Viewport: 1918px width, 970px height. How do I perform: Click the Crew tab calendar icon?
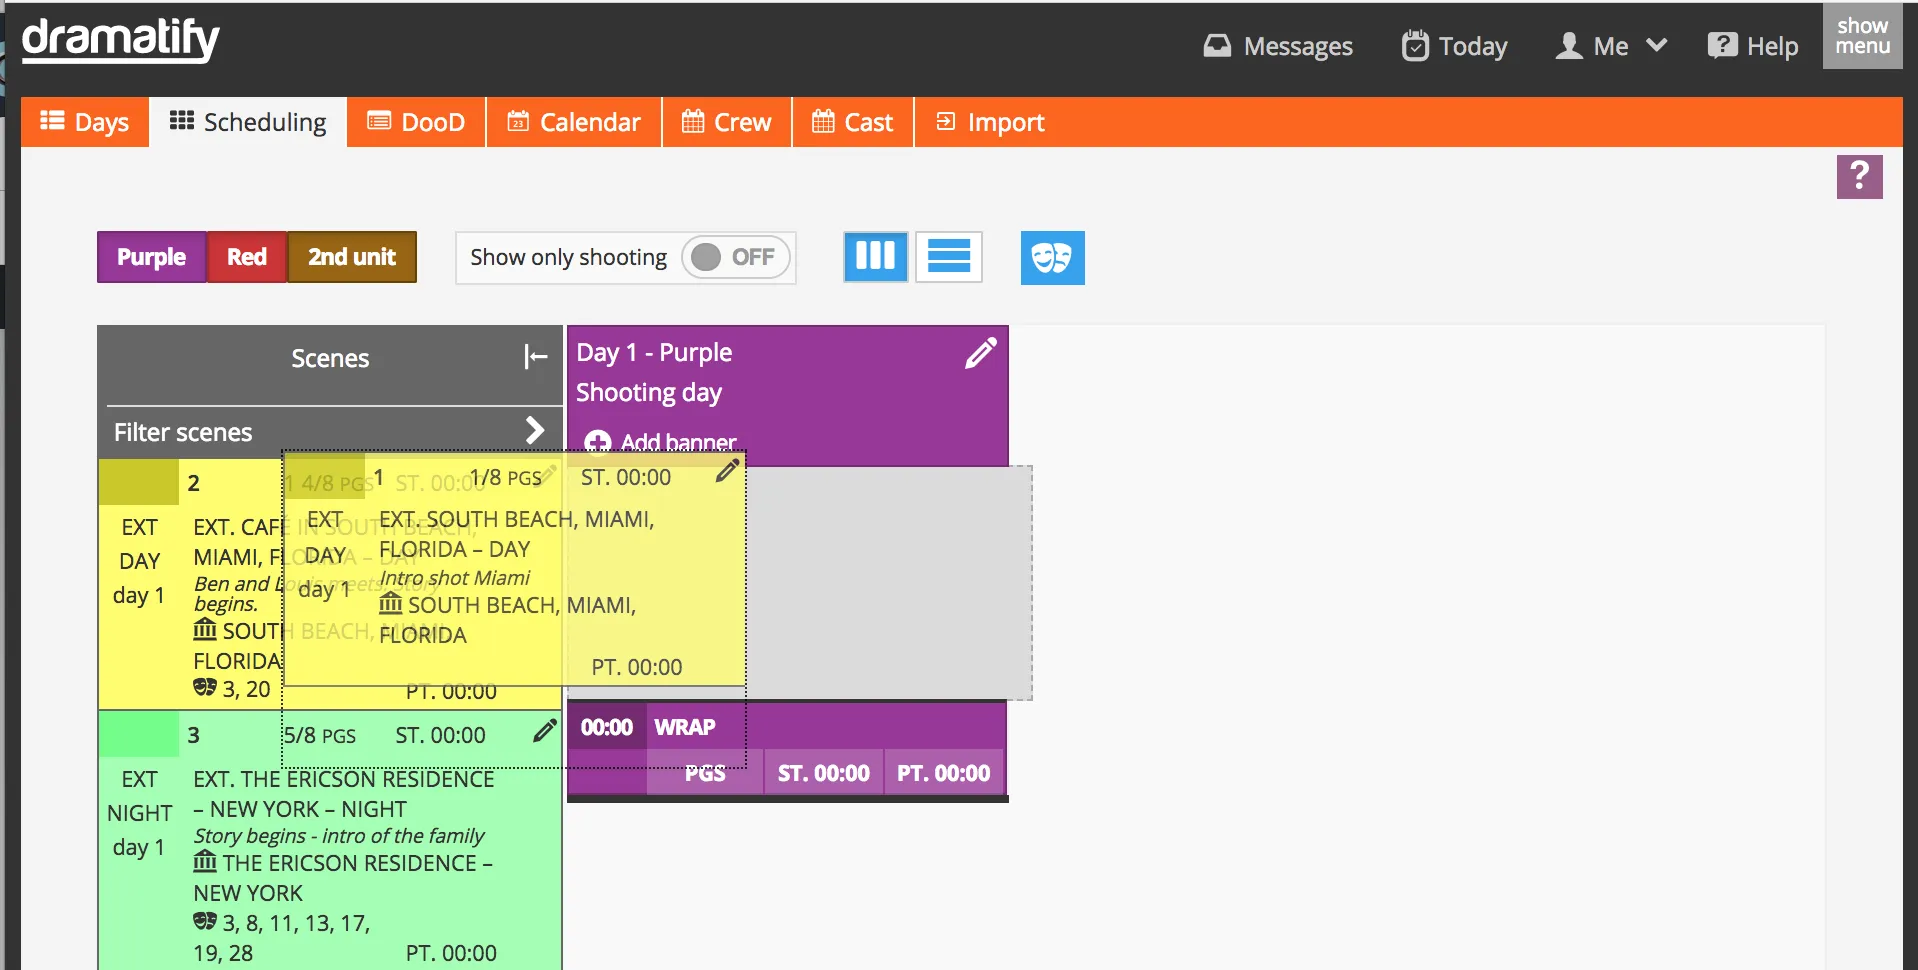pyautogui.click(x=693, y=121)
